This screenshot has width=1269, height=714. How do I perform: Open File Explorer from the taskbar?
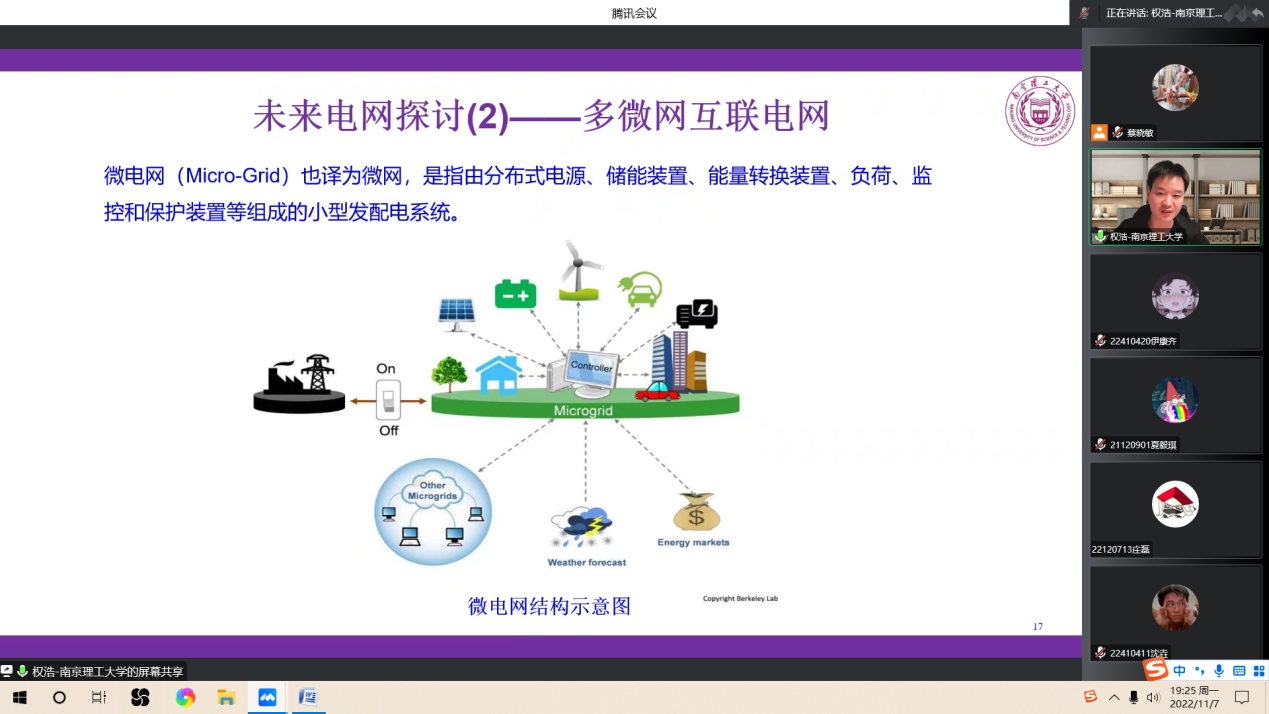click(226, 697)
